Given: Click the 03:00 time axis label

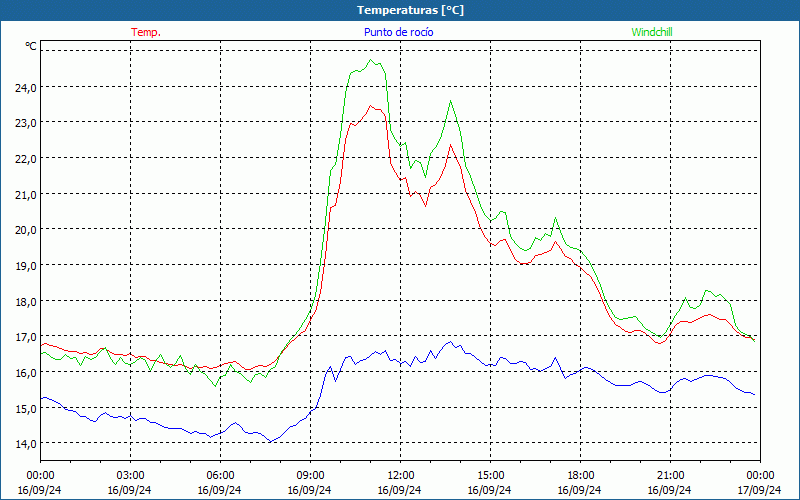Looking at the screenshot, I should (x=130, y=476).
